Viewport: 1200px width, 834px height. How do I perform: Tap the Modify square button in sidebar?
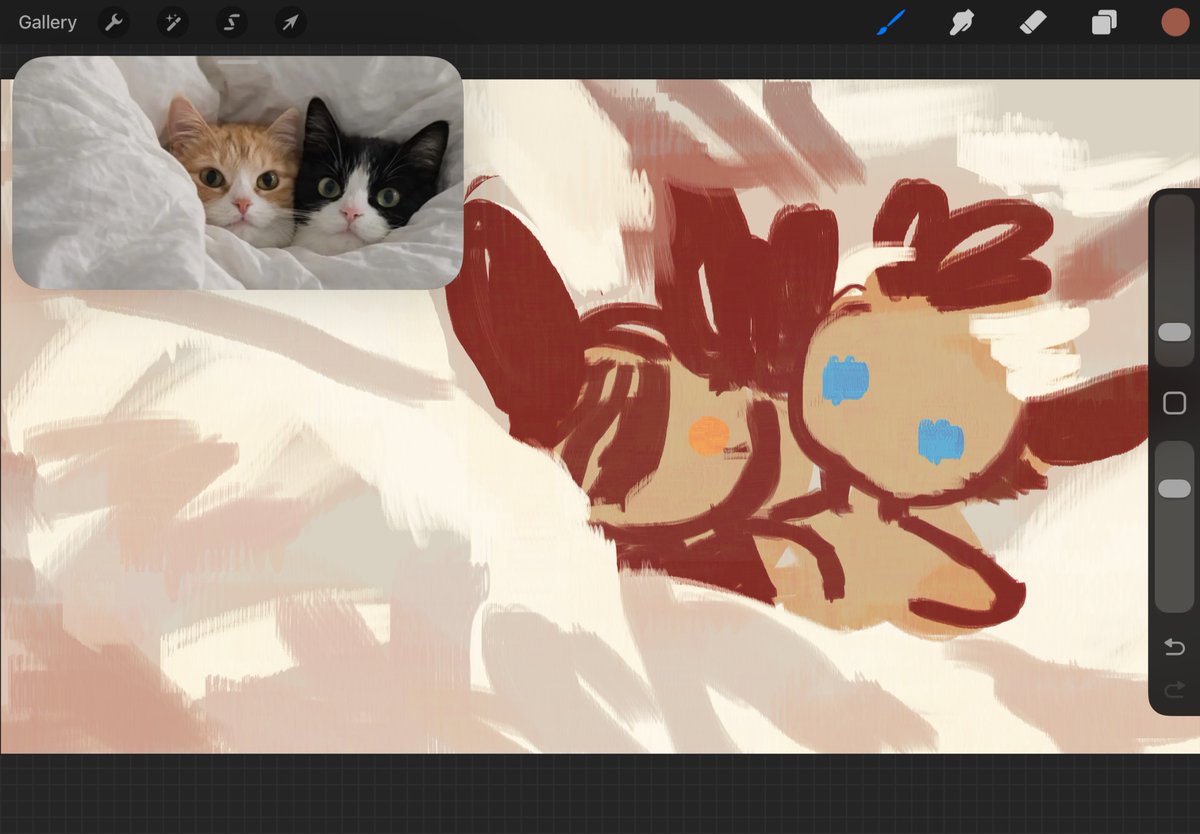coord(1174,403)
